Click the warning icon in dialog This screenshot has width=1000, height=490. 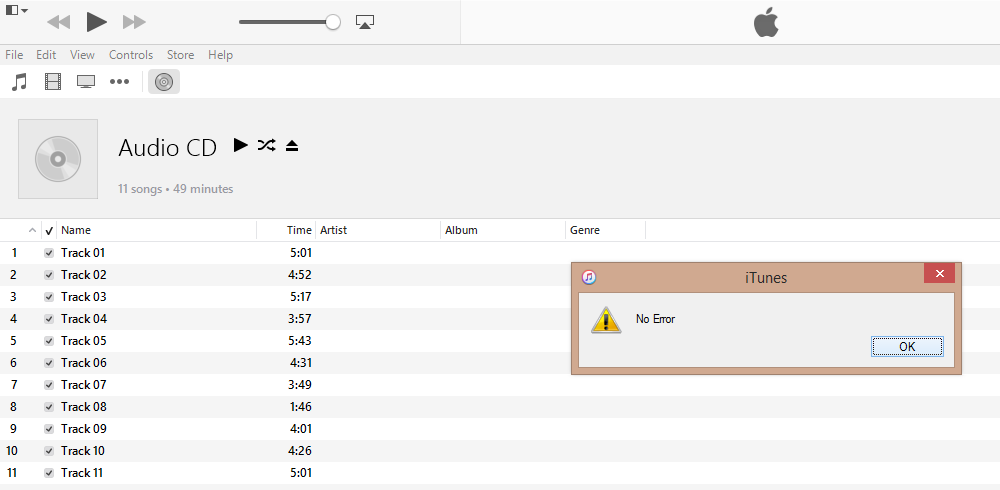(x=606, y=319)
